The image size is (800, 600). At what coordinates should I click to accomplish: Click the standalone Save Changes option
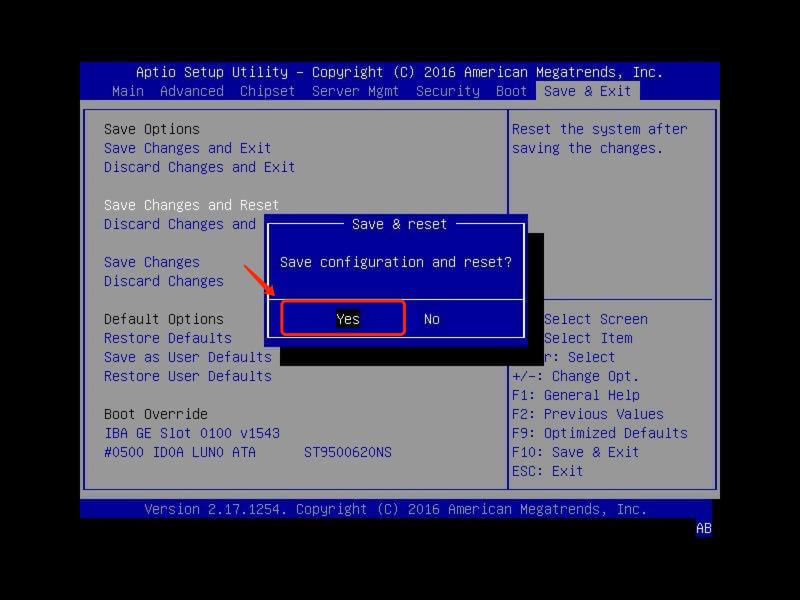[151, 262]
